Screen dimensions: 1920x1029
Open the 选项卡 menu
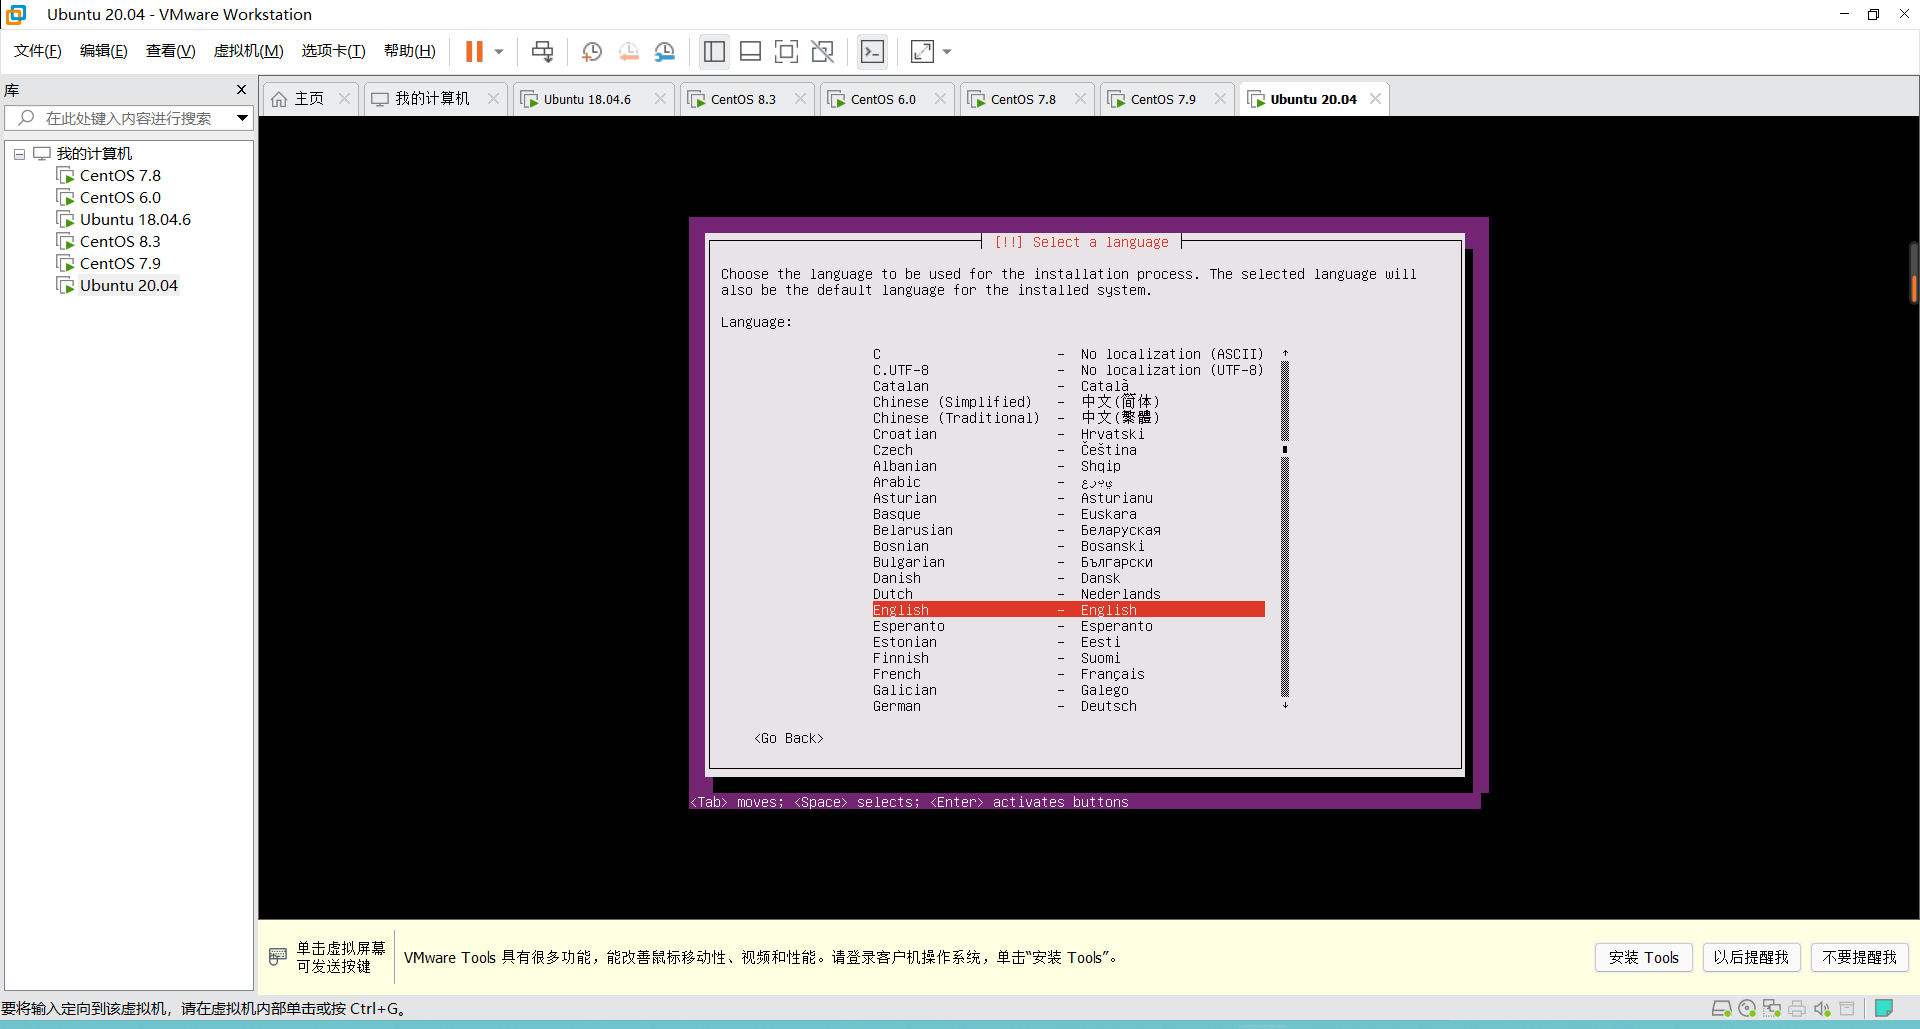pos(334,51)
